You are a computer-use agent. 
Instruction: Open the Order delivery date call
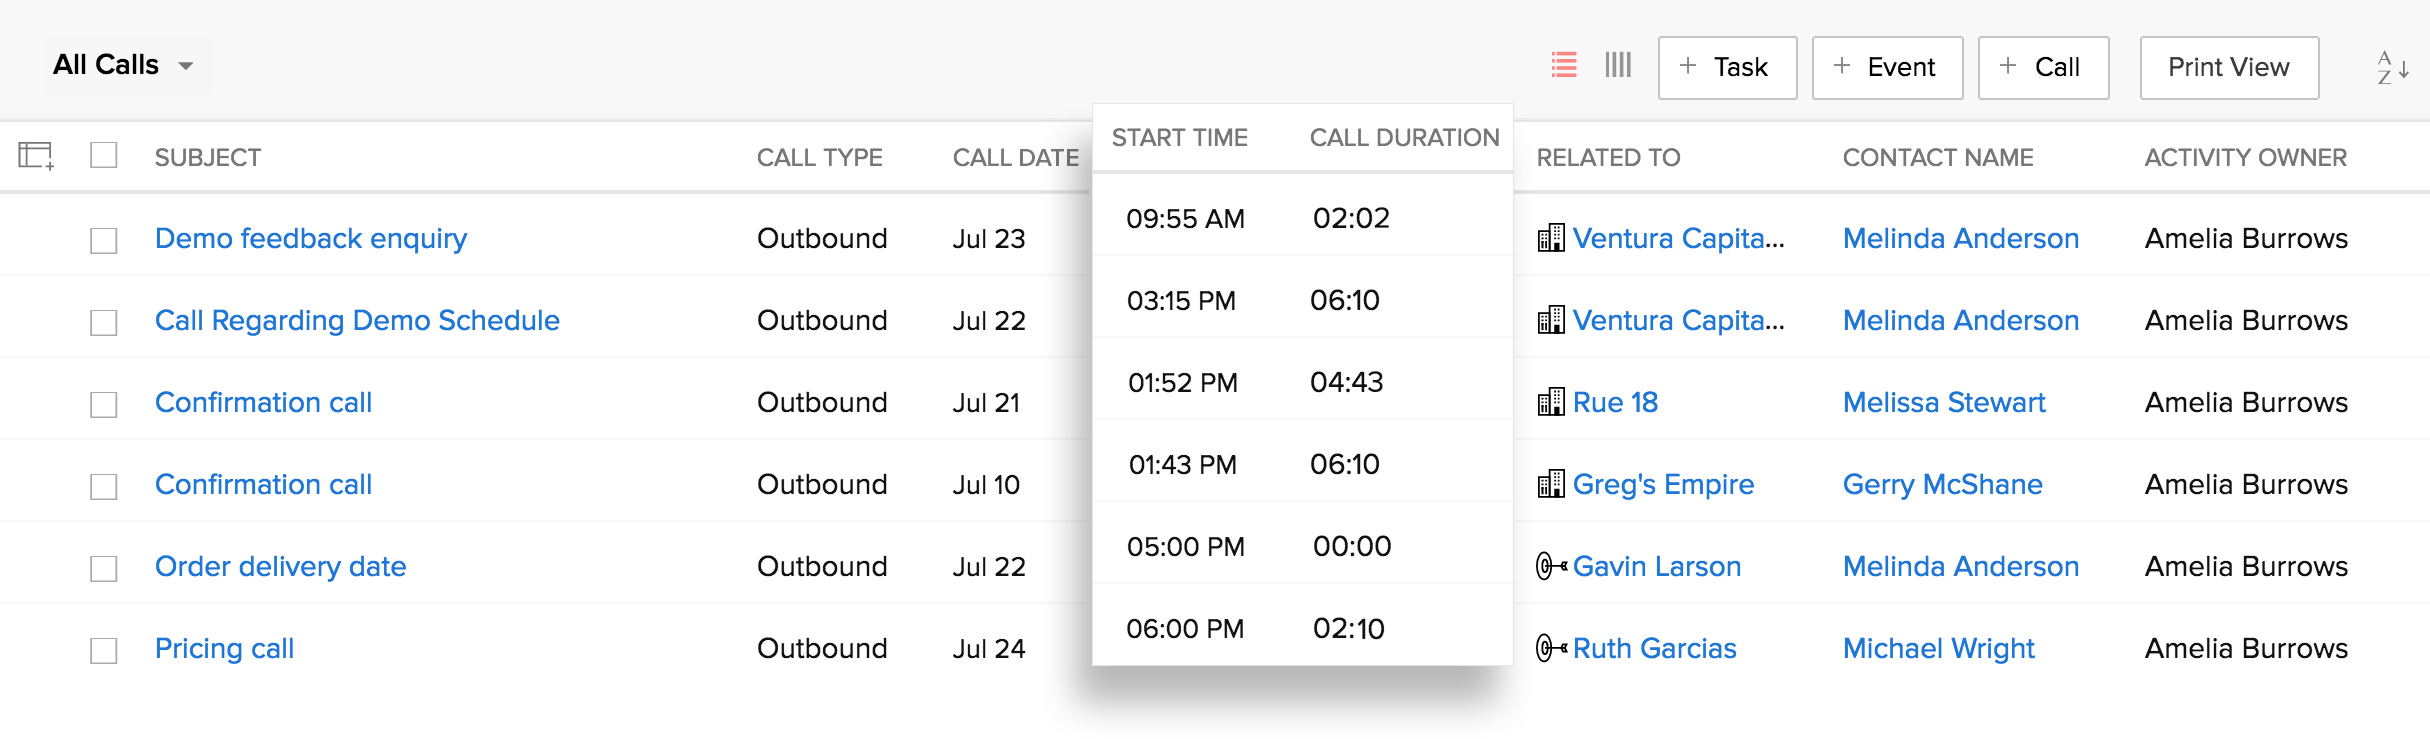(280, 566)
